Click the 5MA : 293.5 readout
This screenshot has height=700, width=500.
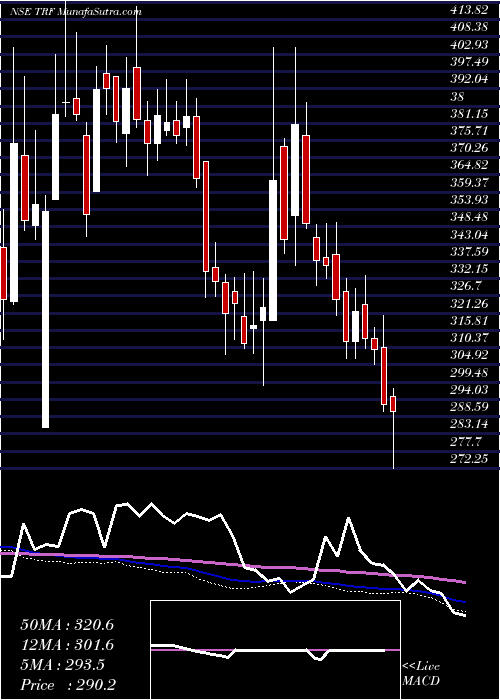pyautogui.click(x=62, y=664)
